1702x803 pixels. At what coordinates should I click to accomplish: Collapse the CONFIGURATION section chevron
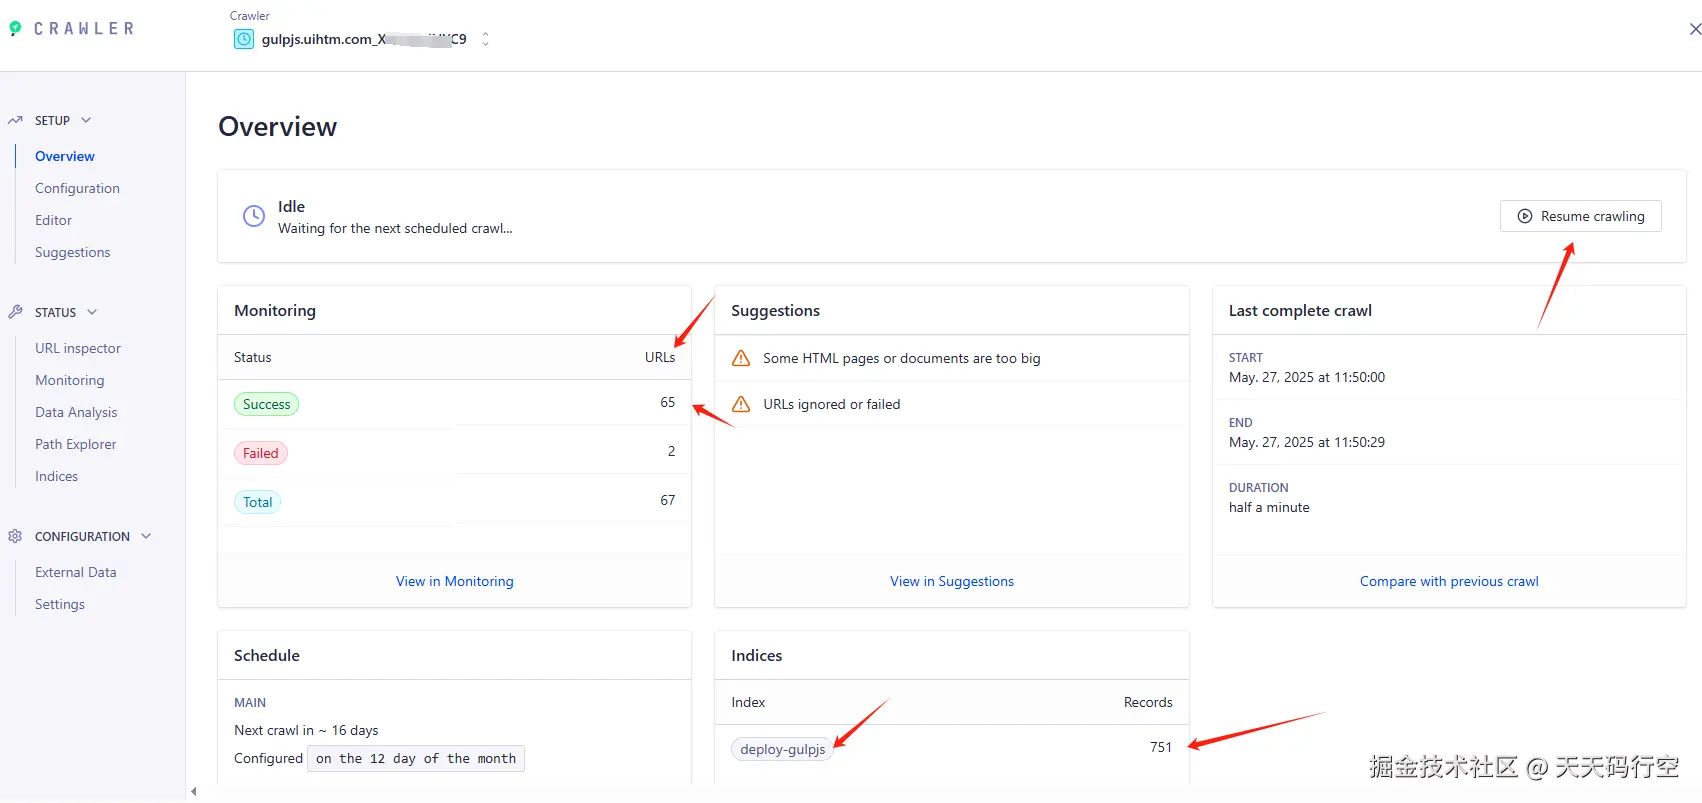click(146, 536)
